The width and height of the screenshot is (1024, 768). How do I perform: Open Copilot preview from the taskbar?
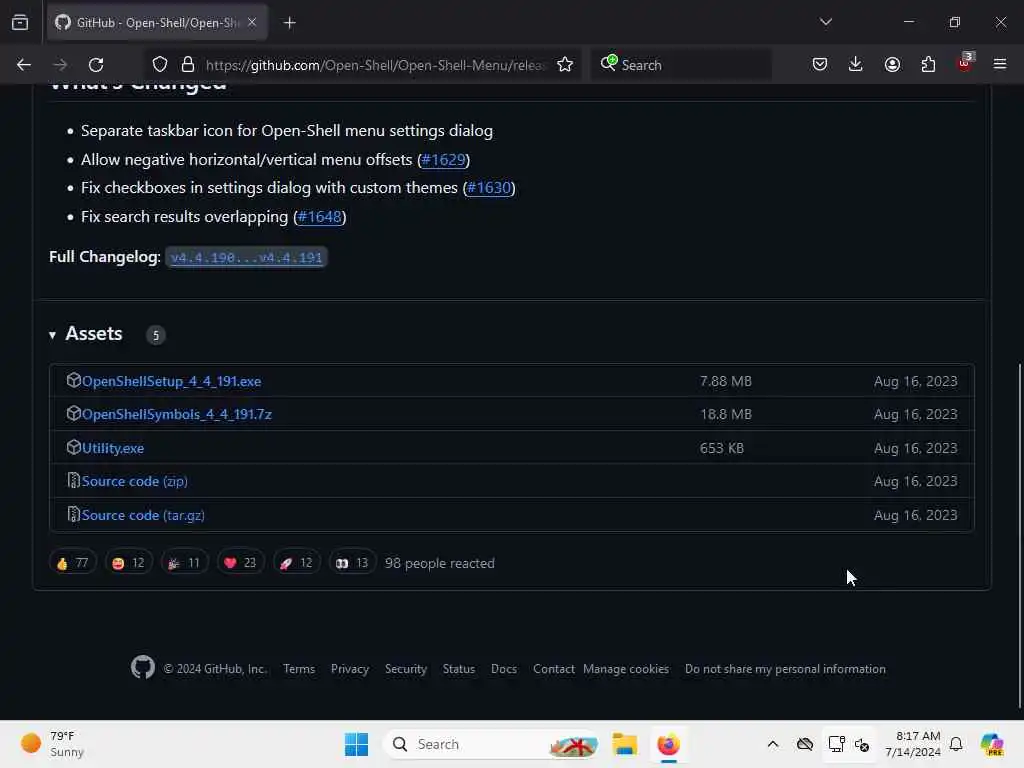(x=991, y=744)
